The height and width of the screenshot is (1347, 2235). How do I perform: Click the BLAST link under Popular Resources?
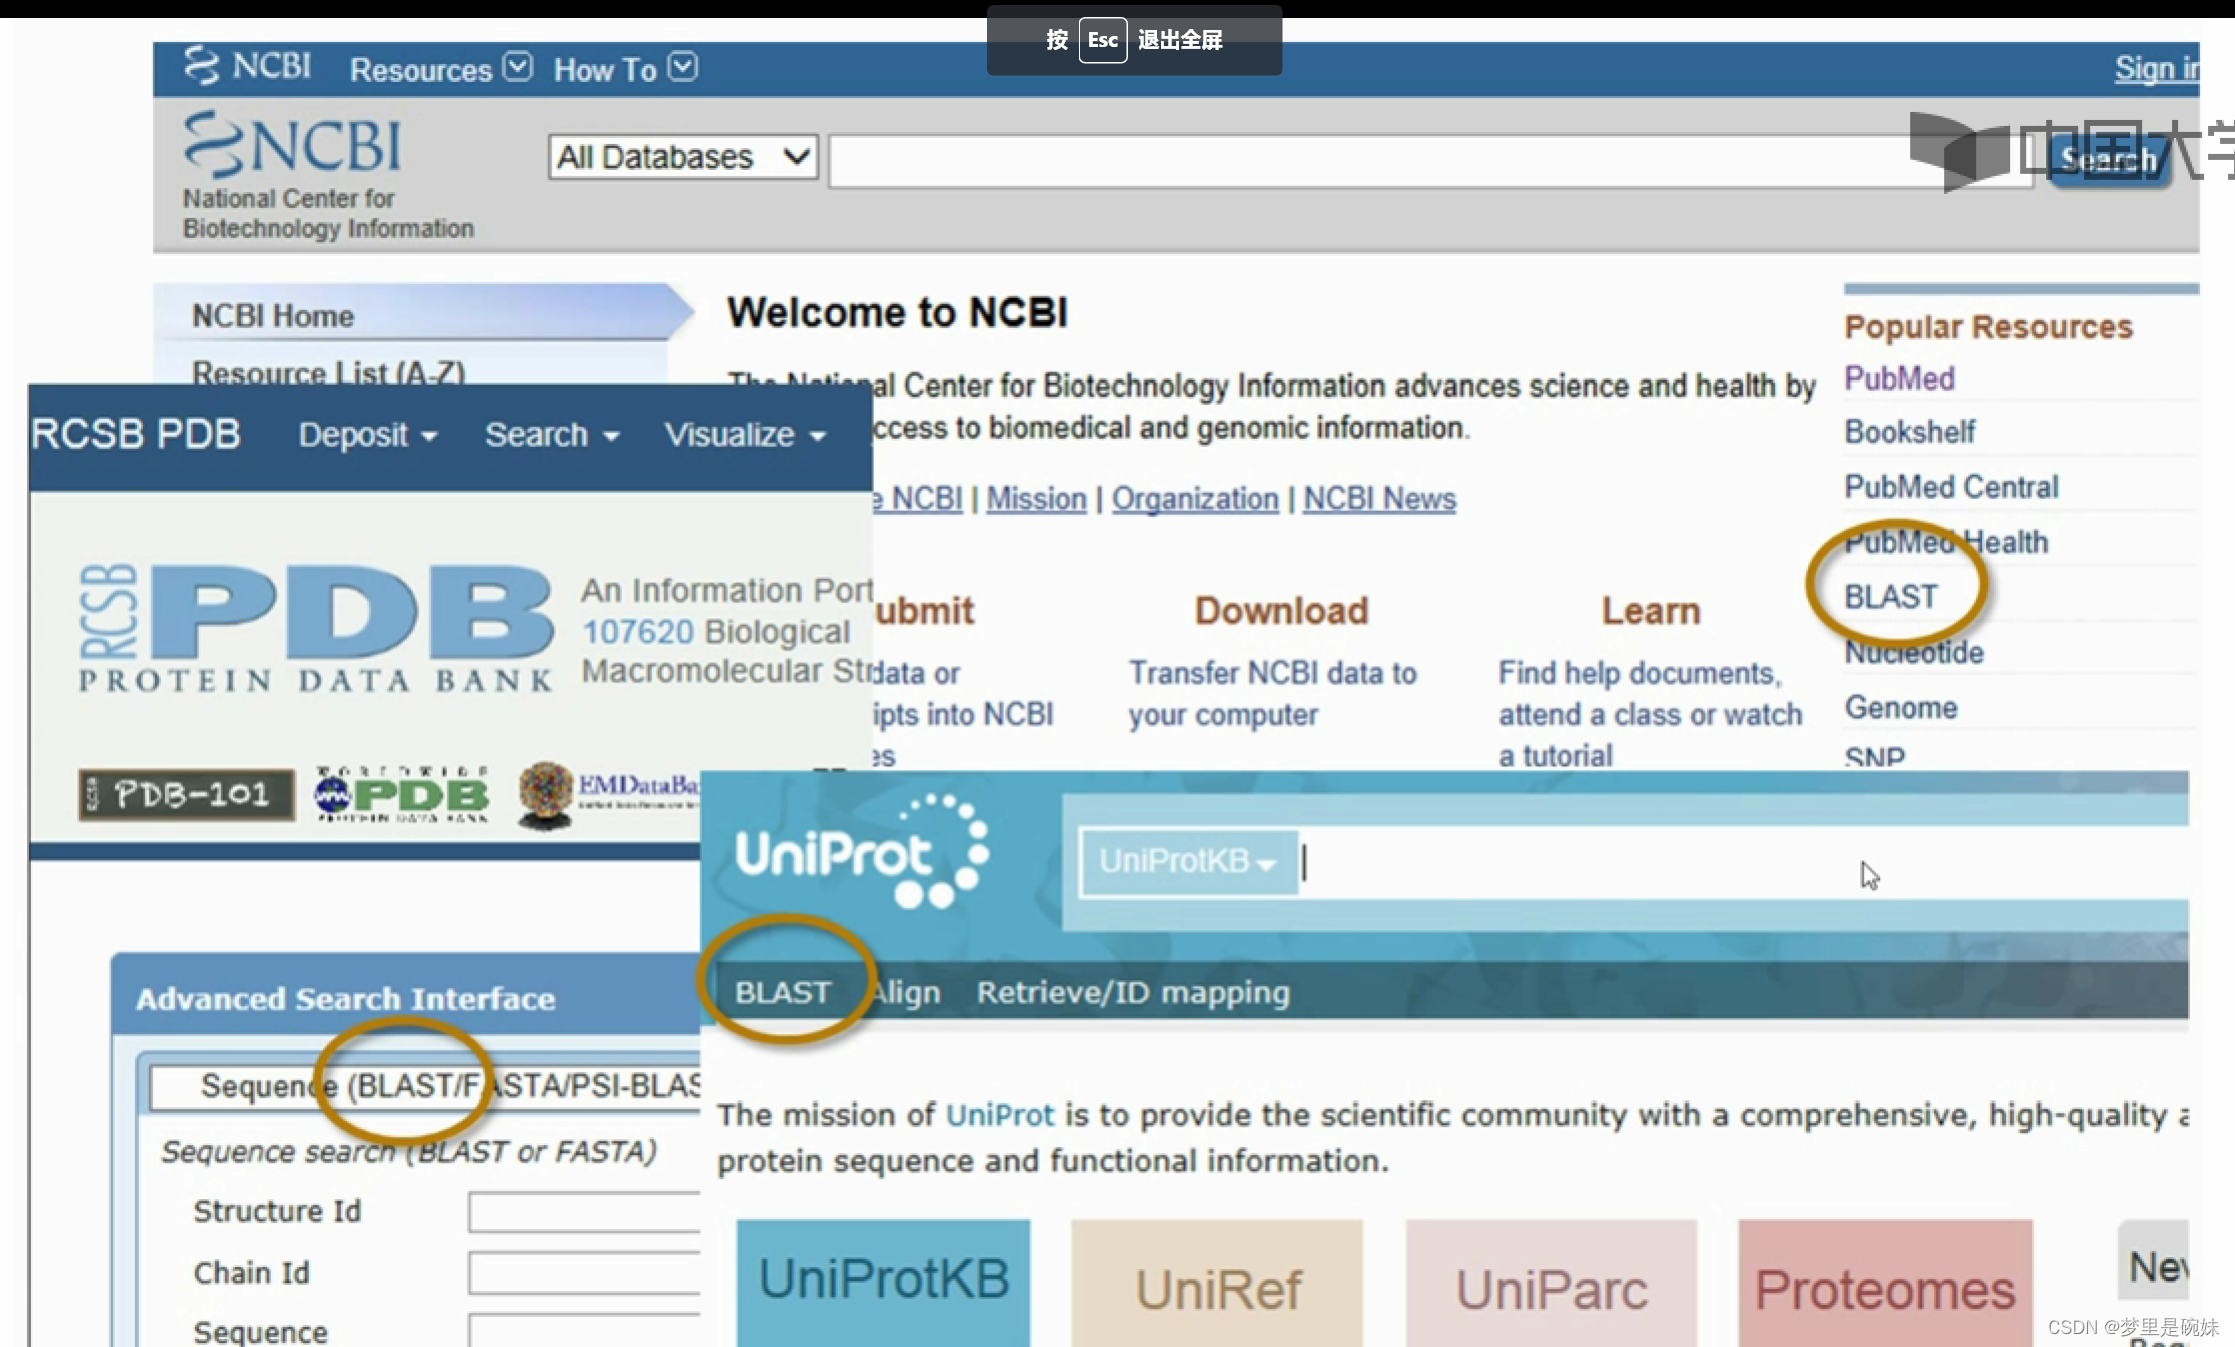coord(1890,597)
